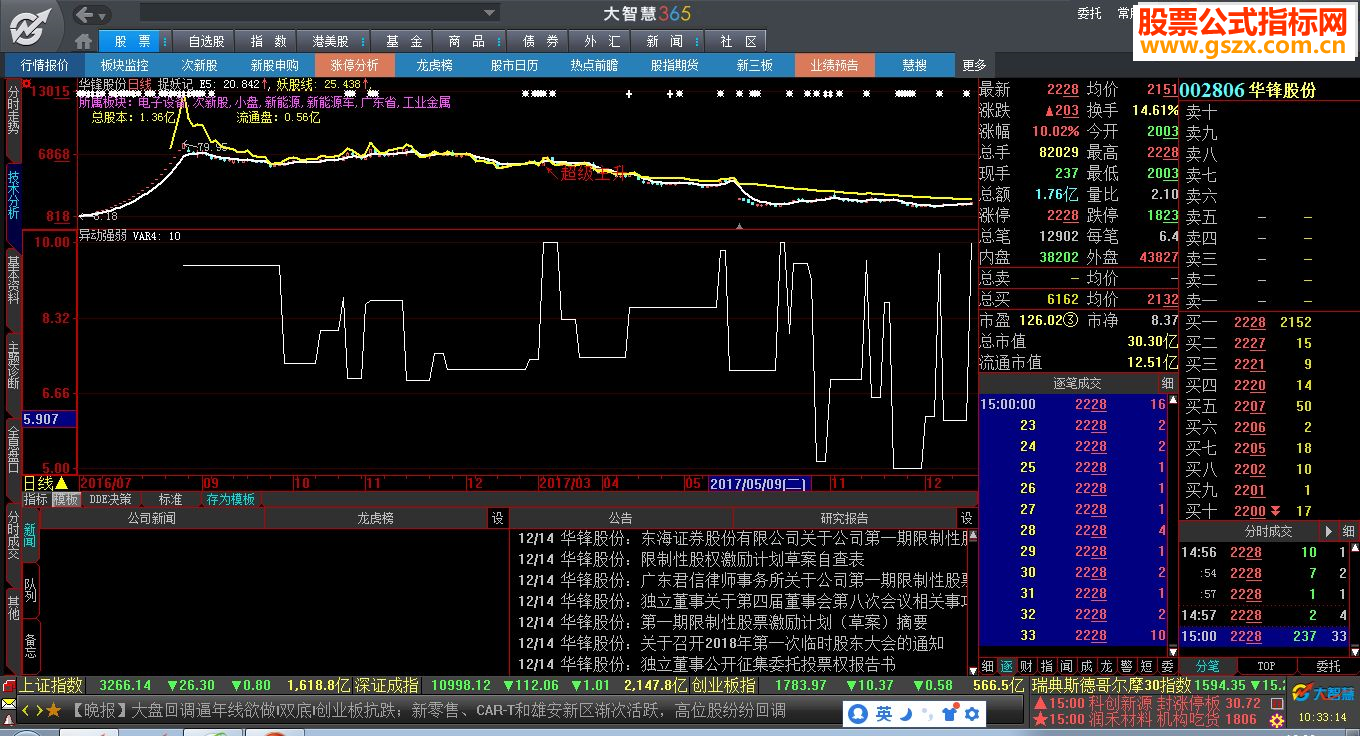1360x736 pixels.
Task: Click the home icon beside the 股票 tab
Action: (x=84, y=41)
